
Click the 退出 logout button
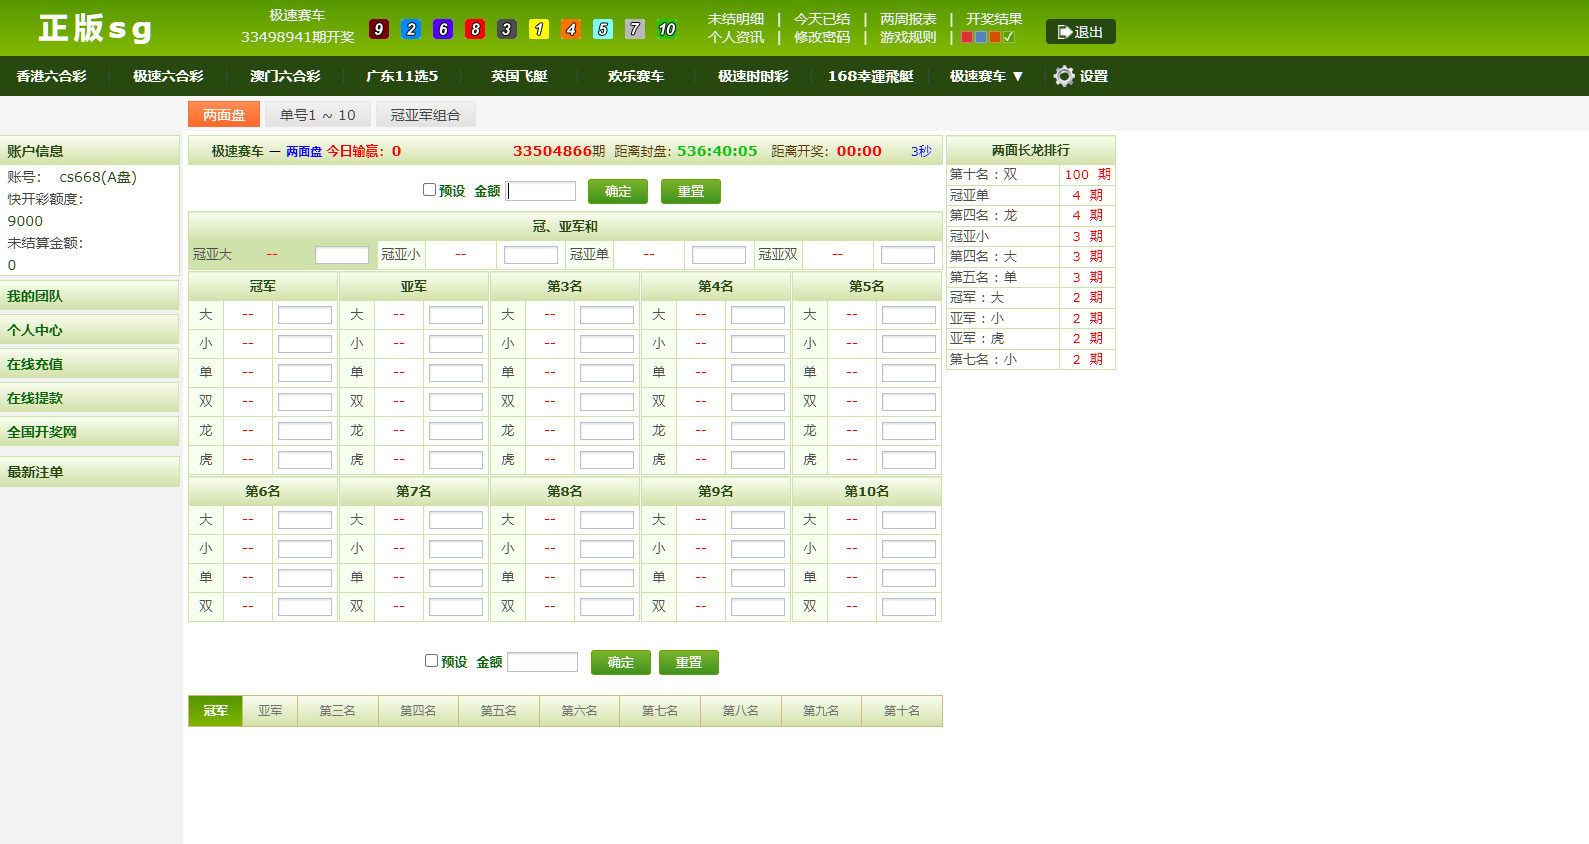pyautogui.click(x=1080, y=32)
